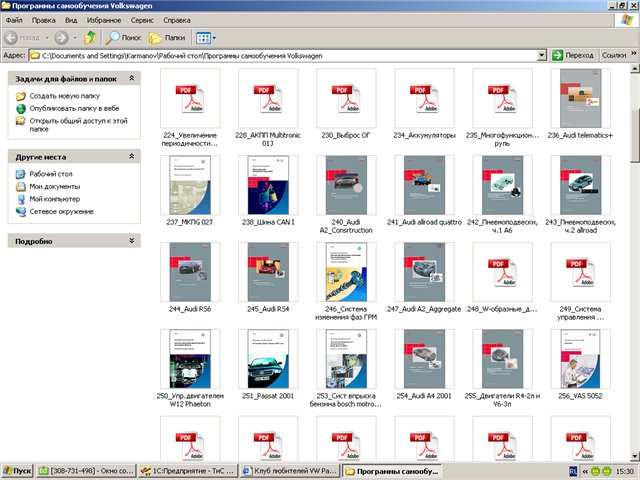This screenshot has height=480, width=640.
Task: Open Сетевое окружение location
Action: pos(62,212)
